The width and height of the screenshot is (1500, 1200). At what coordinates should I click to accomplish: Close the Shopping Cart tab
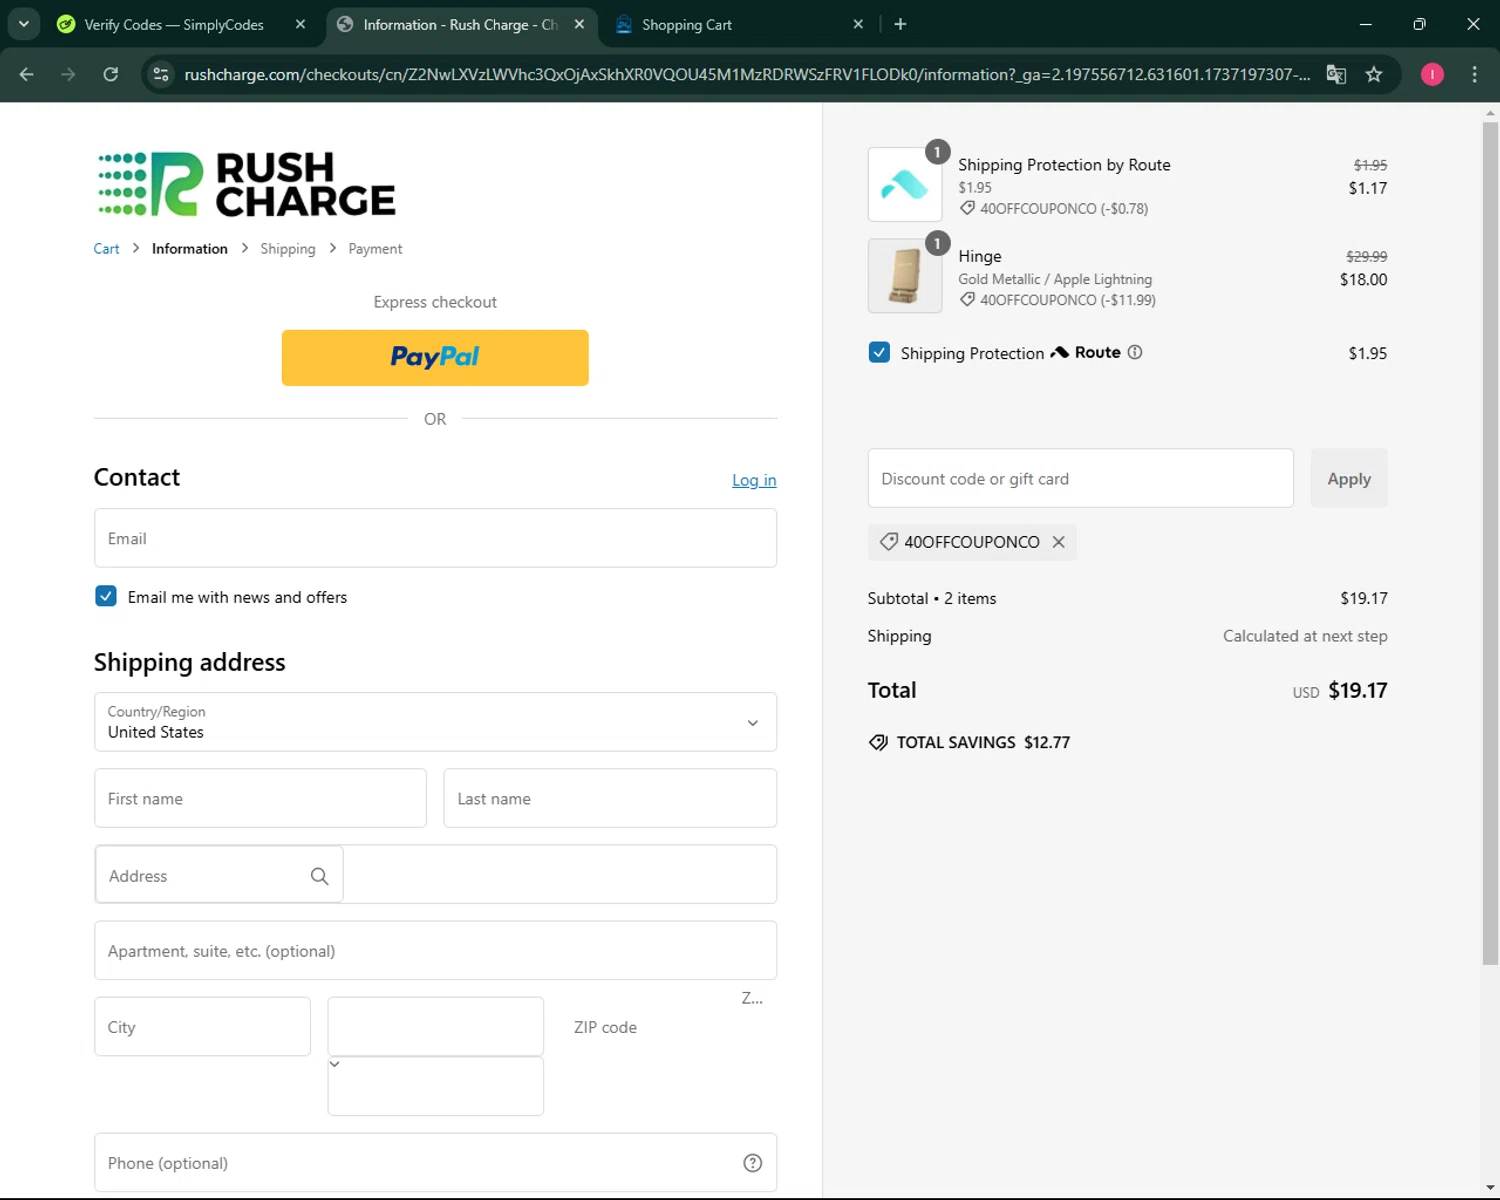(x=858, y=24)
